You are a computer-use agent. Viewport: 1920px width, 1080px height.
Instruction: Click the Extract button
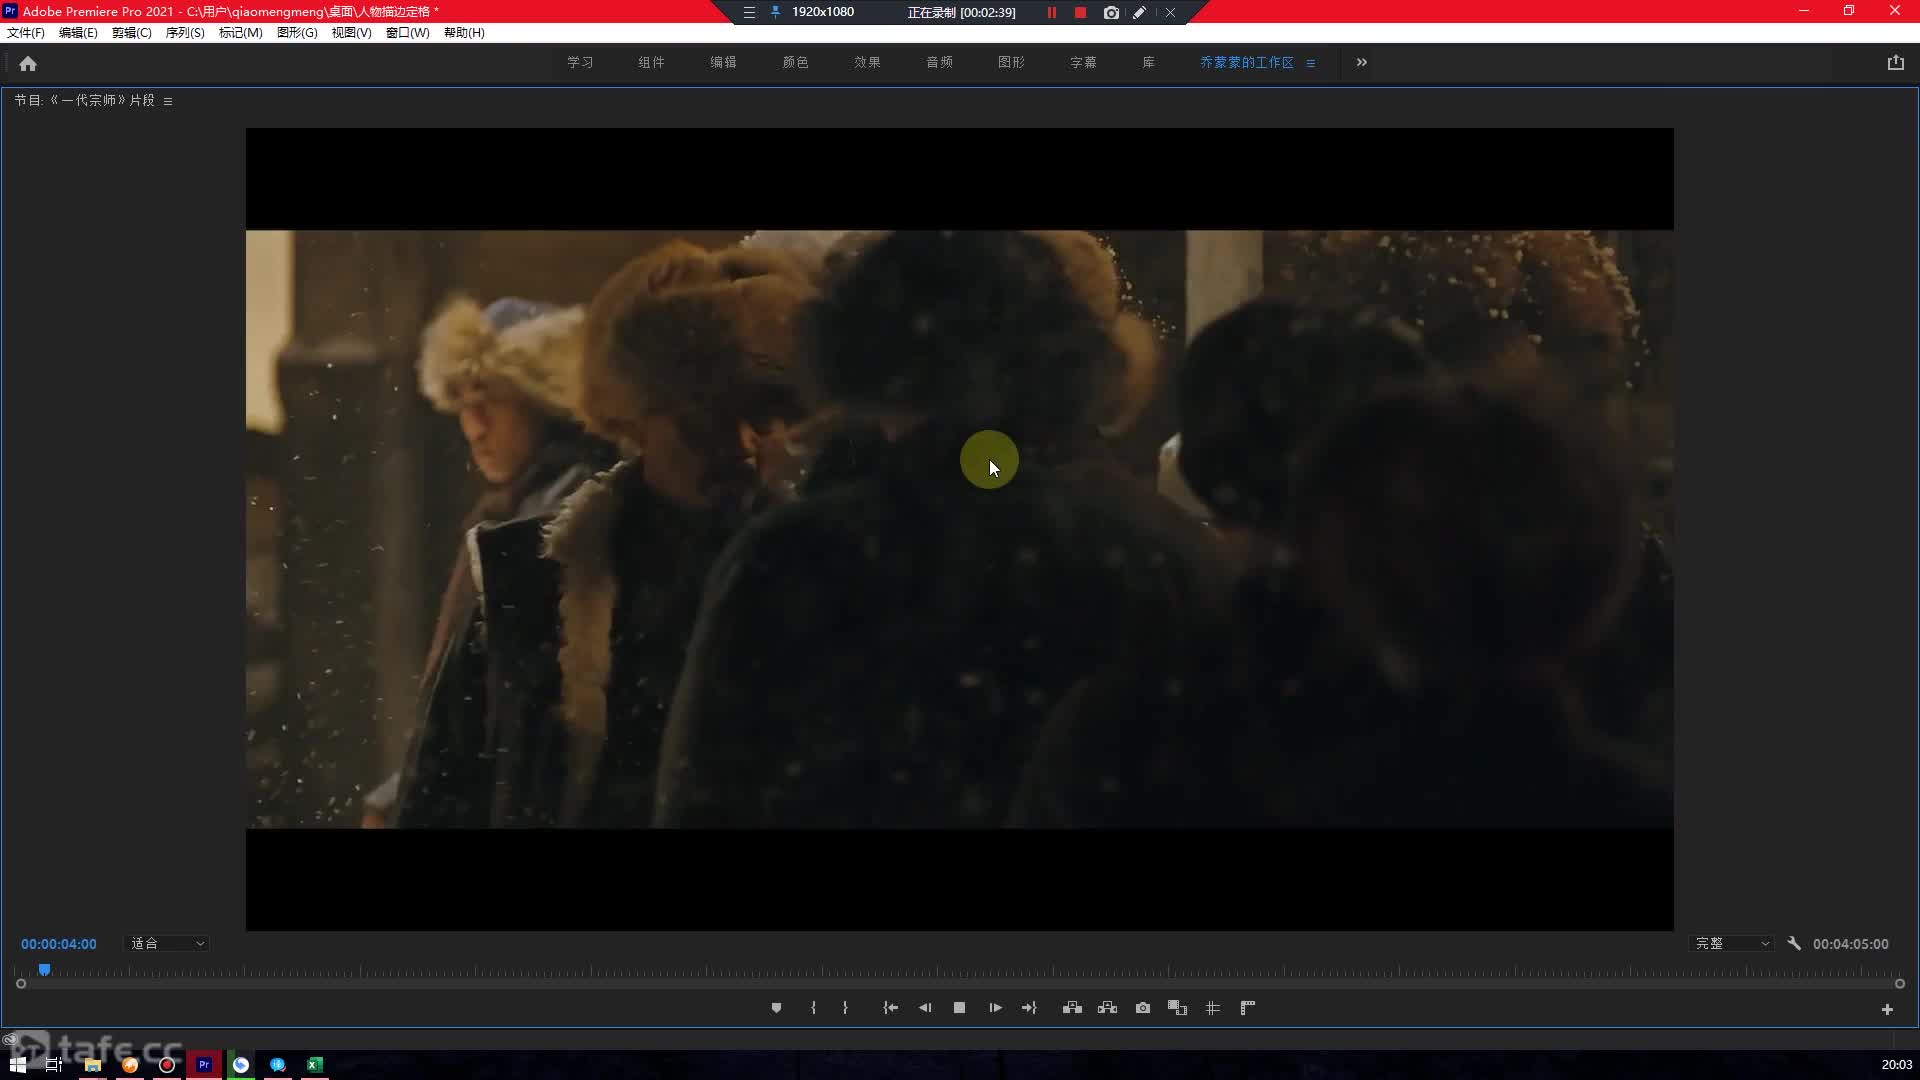point(1107,1008)
